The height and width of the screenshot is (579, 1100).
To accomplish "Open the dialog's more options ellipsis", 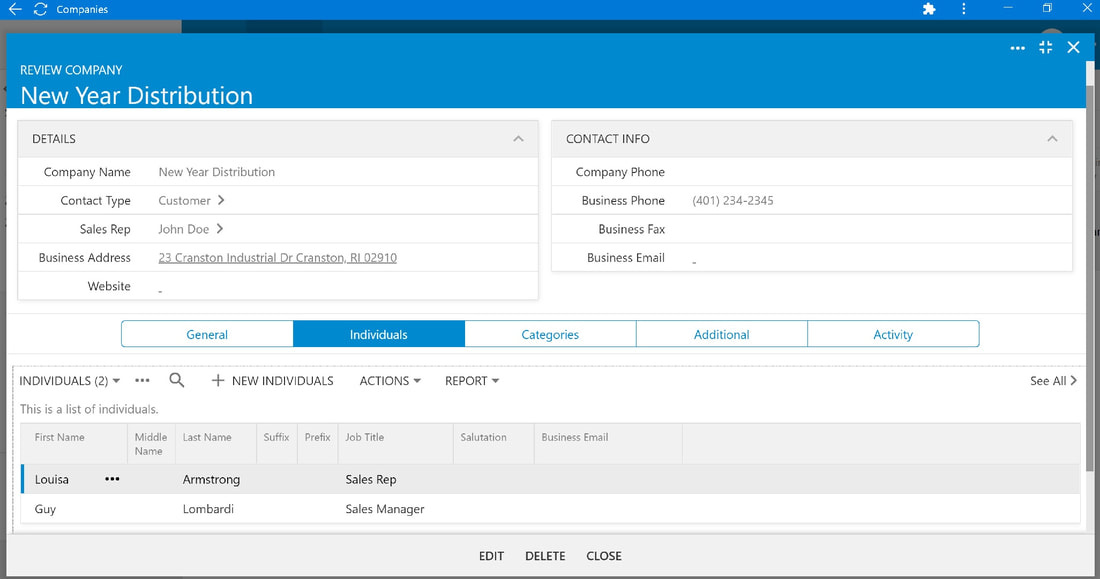I will click(x=1017, y=48).
